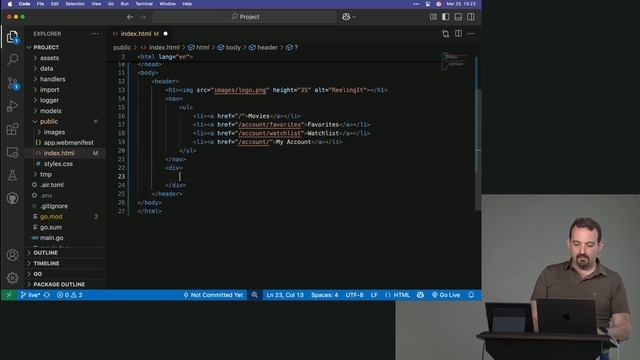
Task: Change LF end of line sequence
Action: pyautogui.click(x=374, y=295)
